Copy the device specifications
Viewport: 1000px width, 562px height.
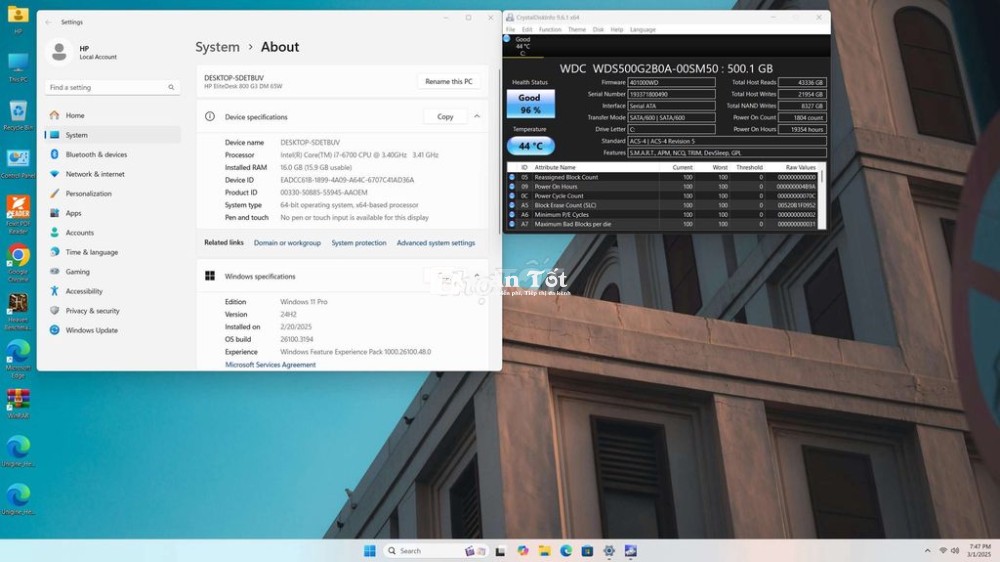[445, 117]
